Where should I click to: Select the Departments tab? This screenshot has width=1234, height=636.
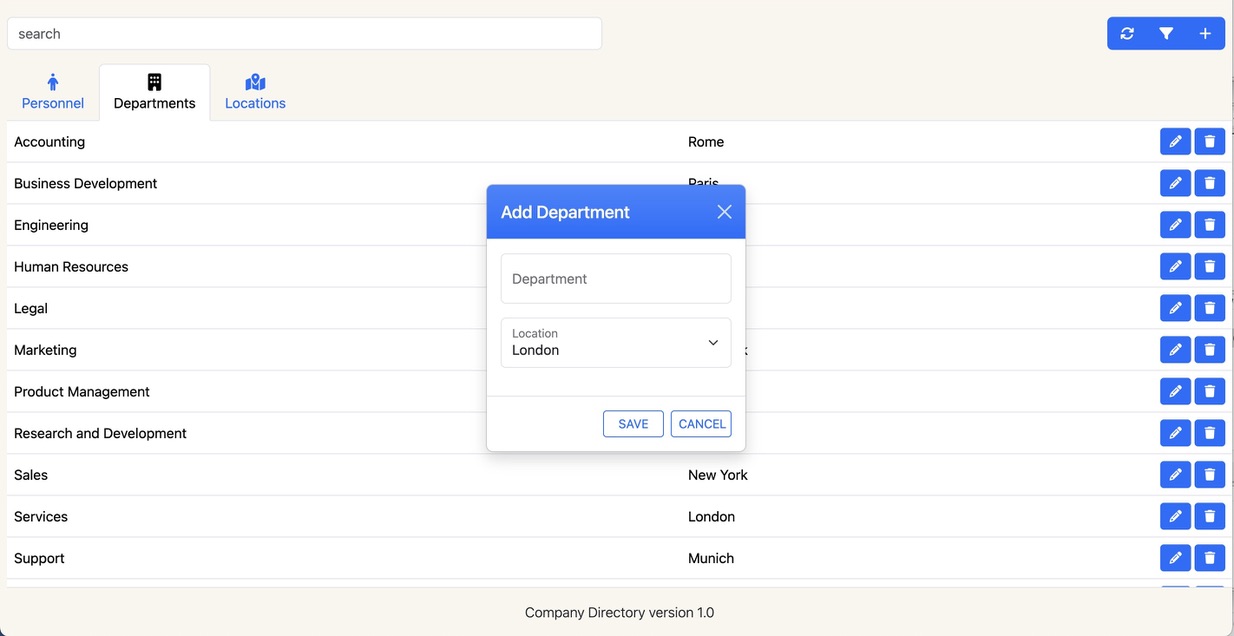154,92
